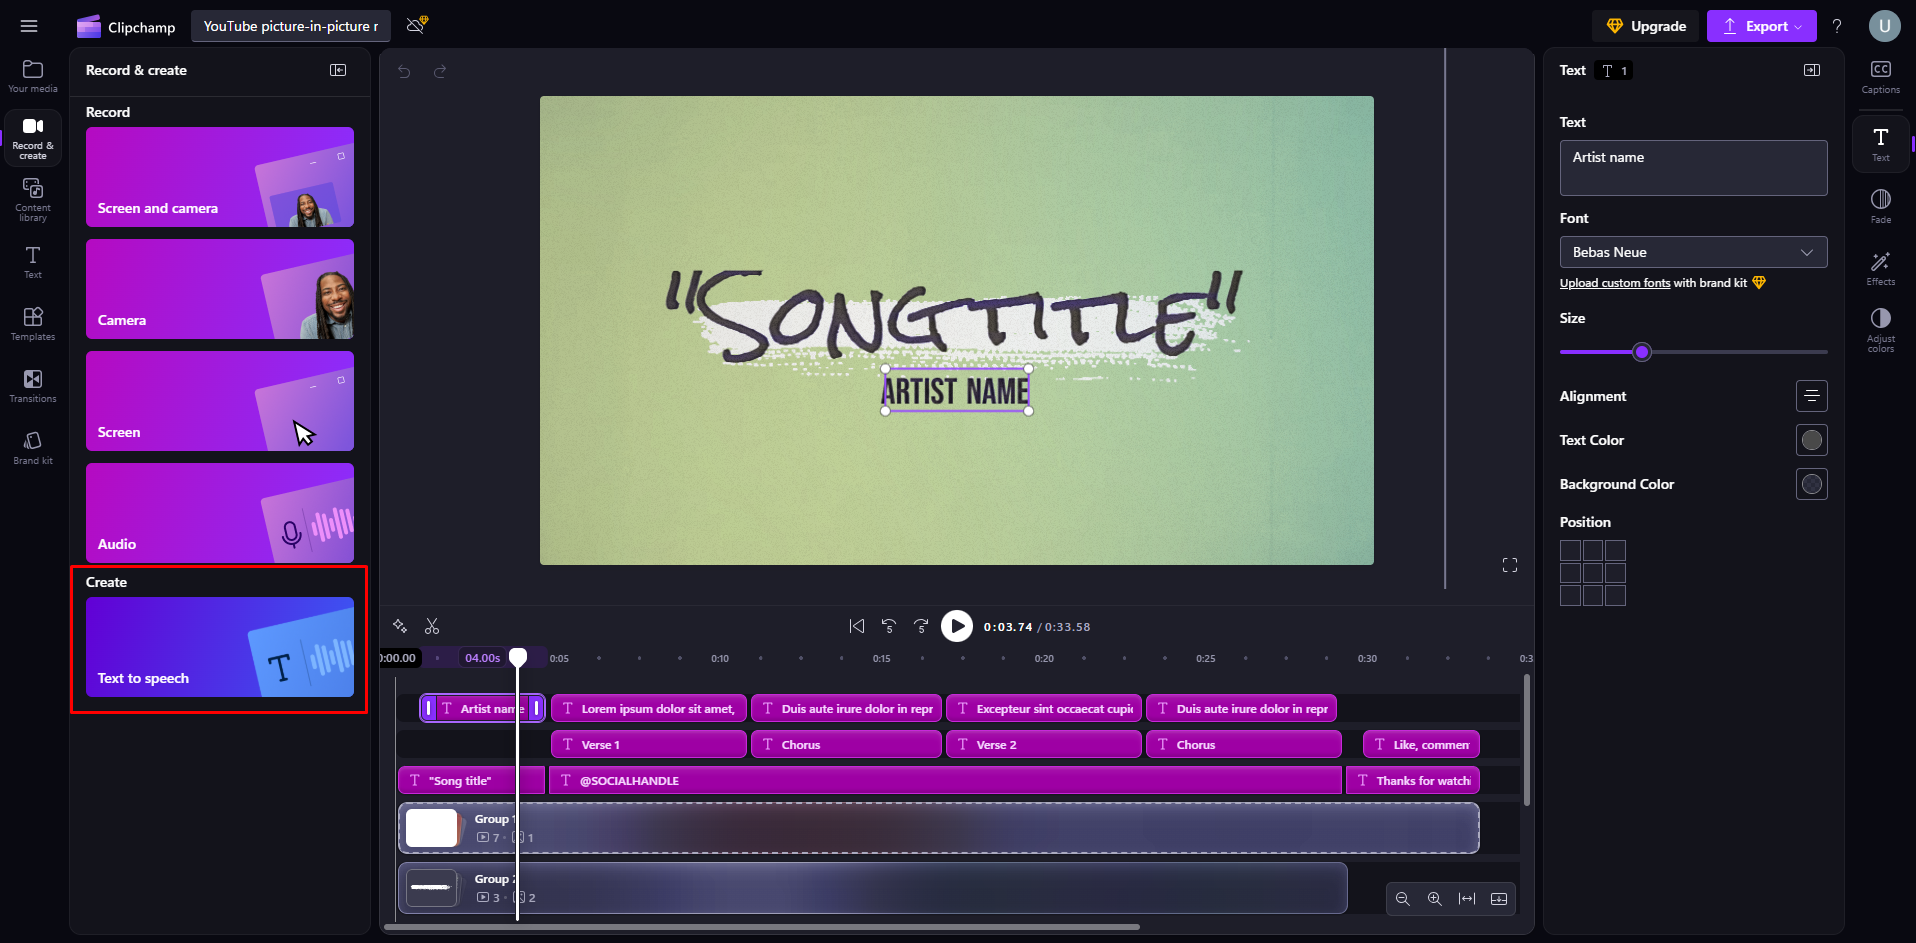The width and height of the screenshot is (1916, 943).
Task: Click the cloud sync status icon
Action: [417, 25]
